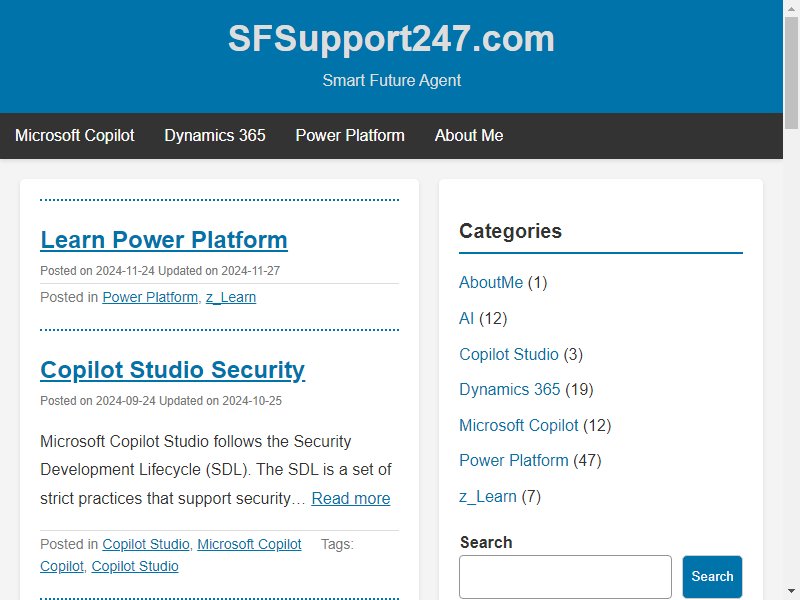Click the Copilot tag link
The image size is (800, 600).
click(62, 566)
